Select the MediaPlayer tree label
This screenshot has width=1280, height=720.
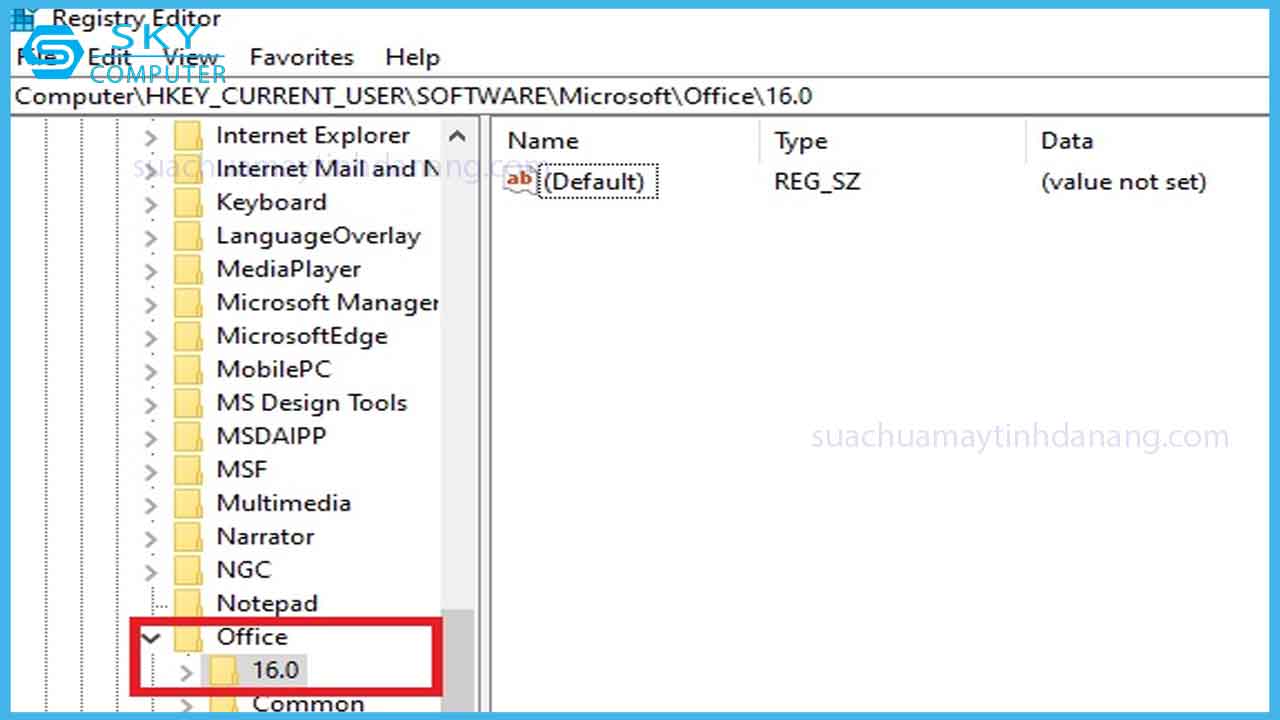(288, 270)
